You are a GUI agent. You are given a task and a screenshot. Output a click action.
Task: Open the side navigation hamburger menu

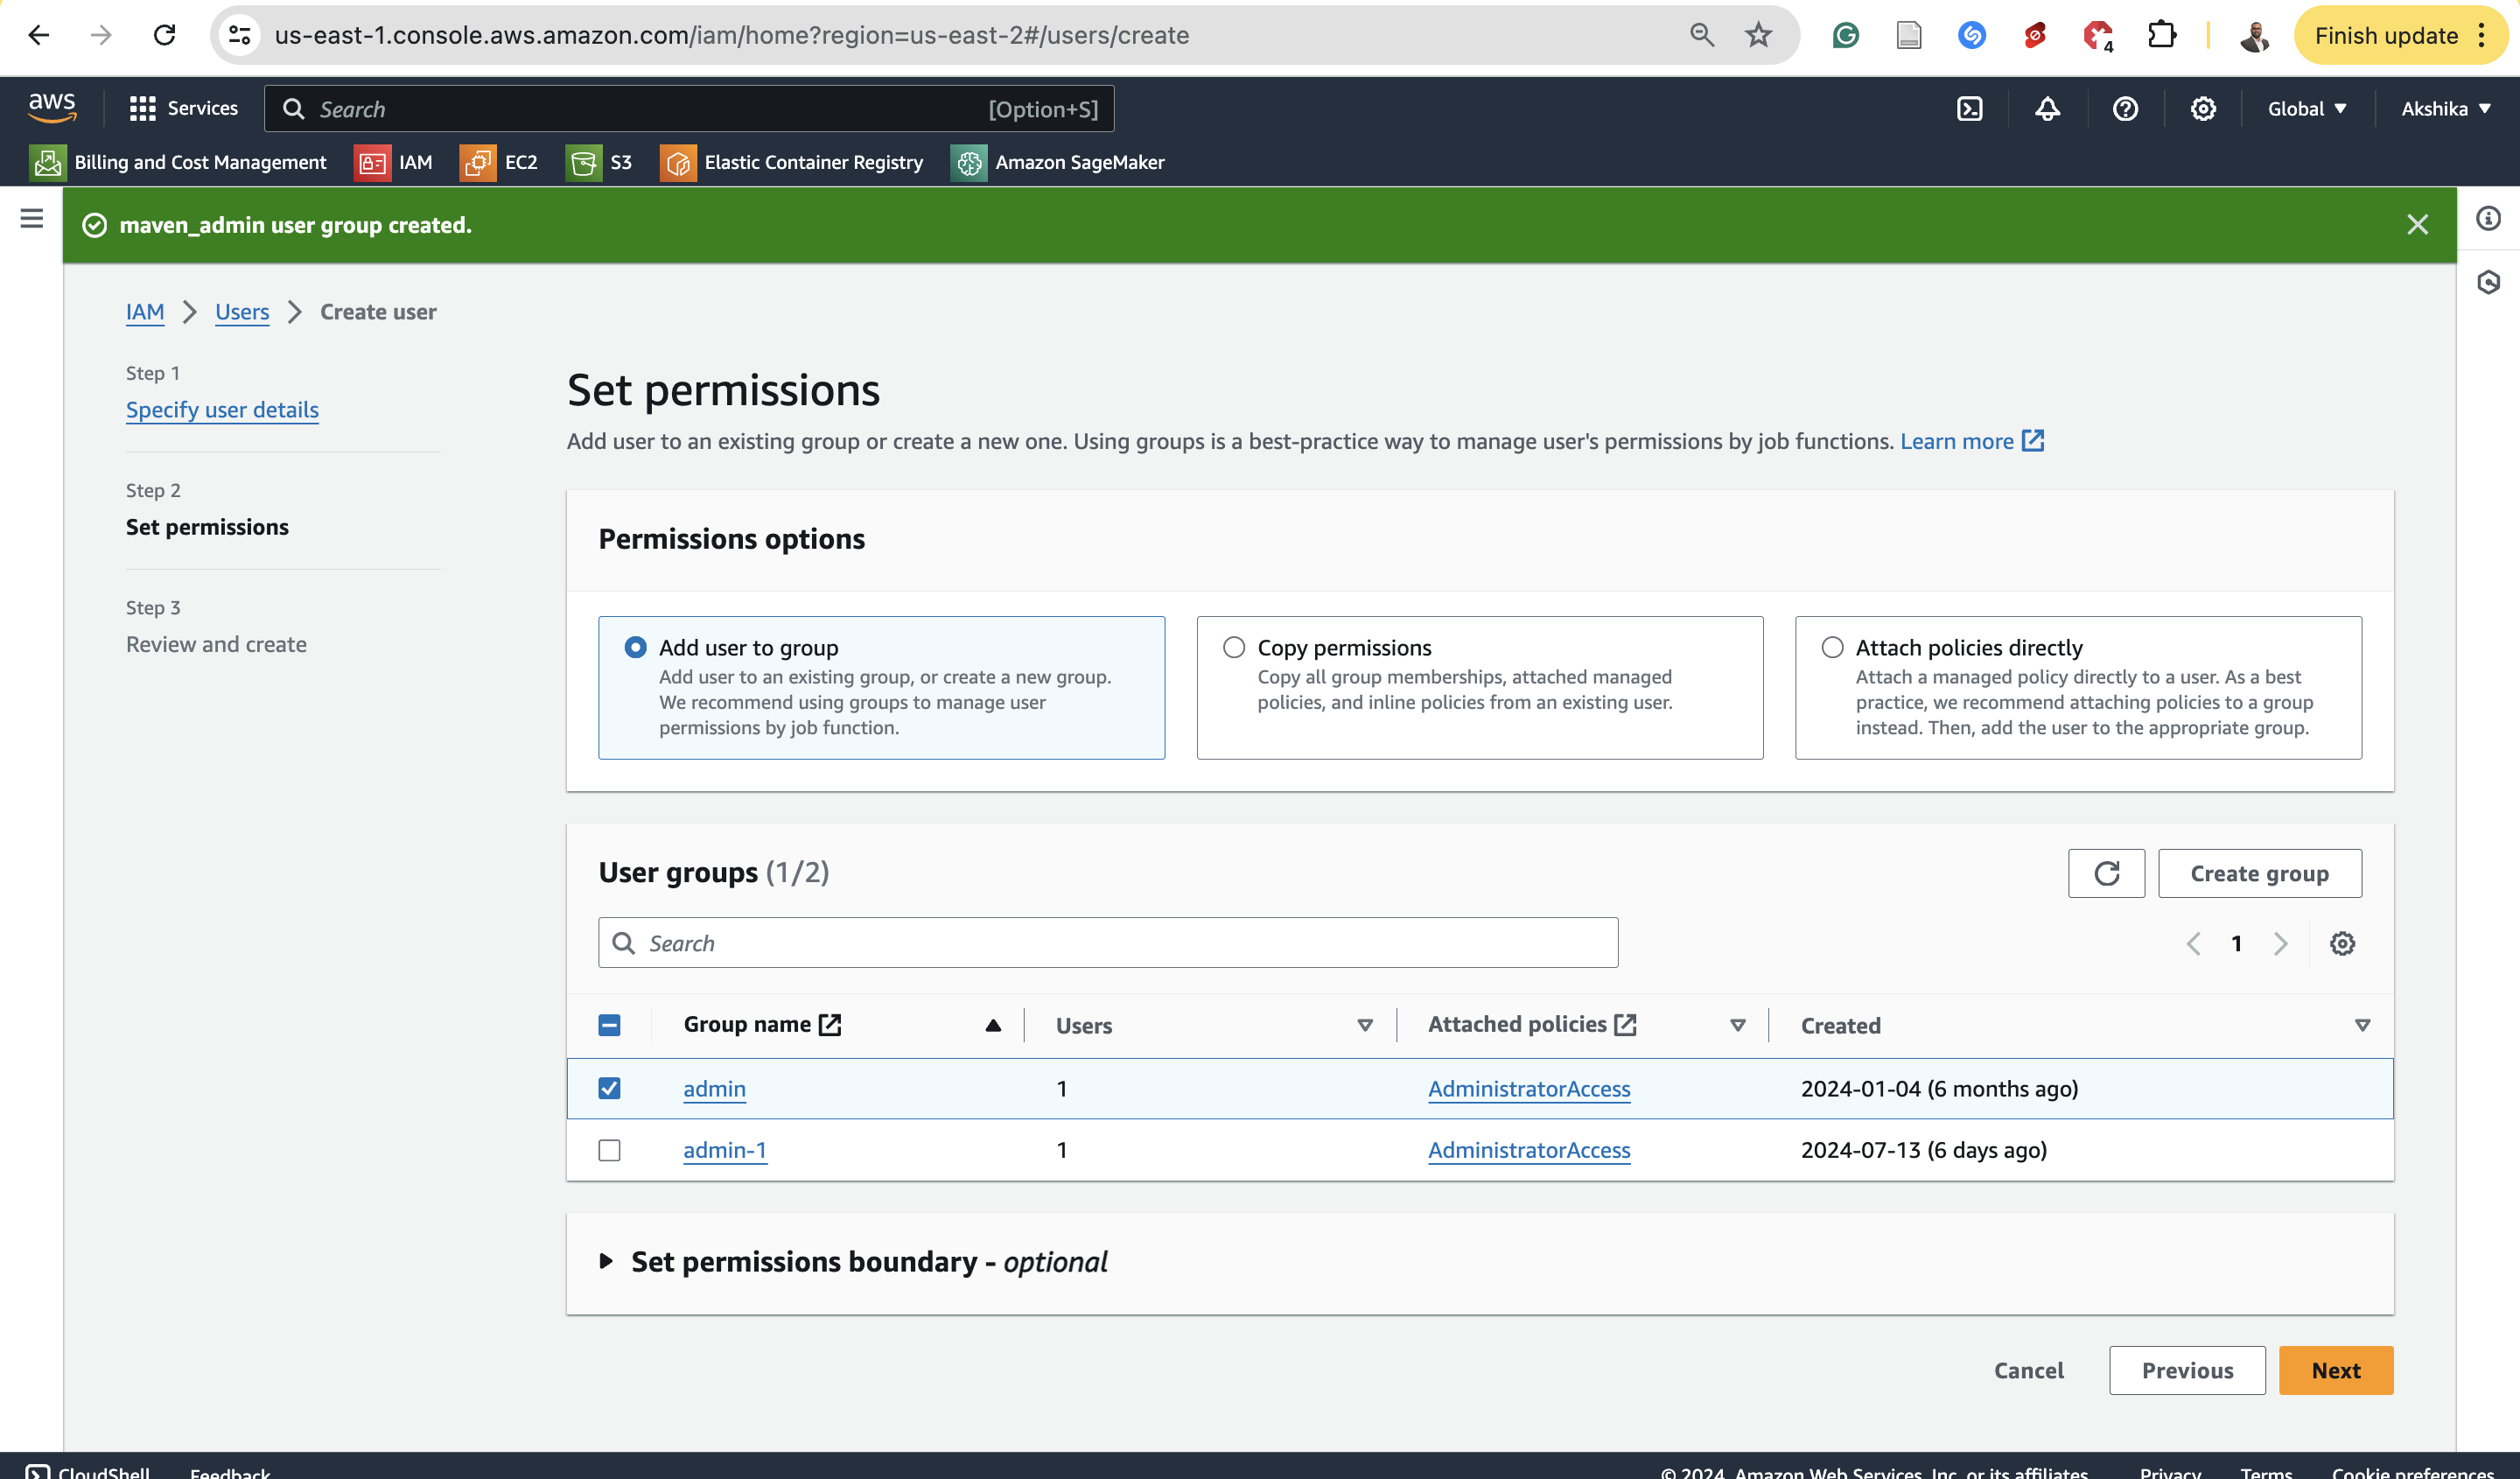point(31,218)
